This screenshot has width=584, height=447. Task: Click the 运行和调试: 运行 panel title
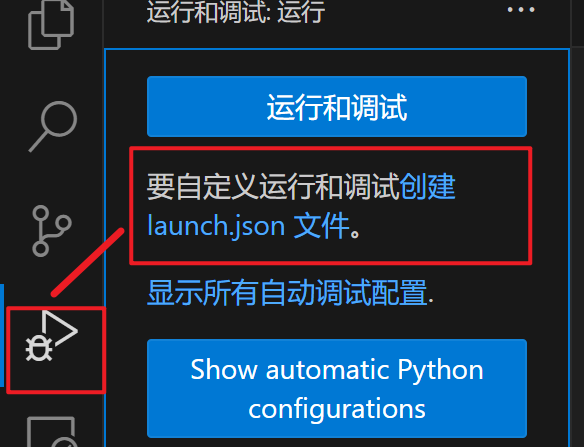point(236,12)
